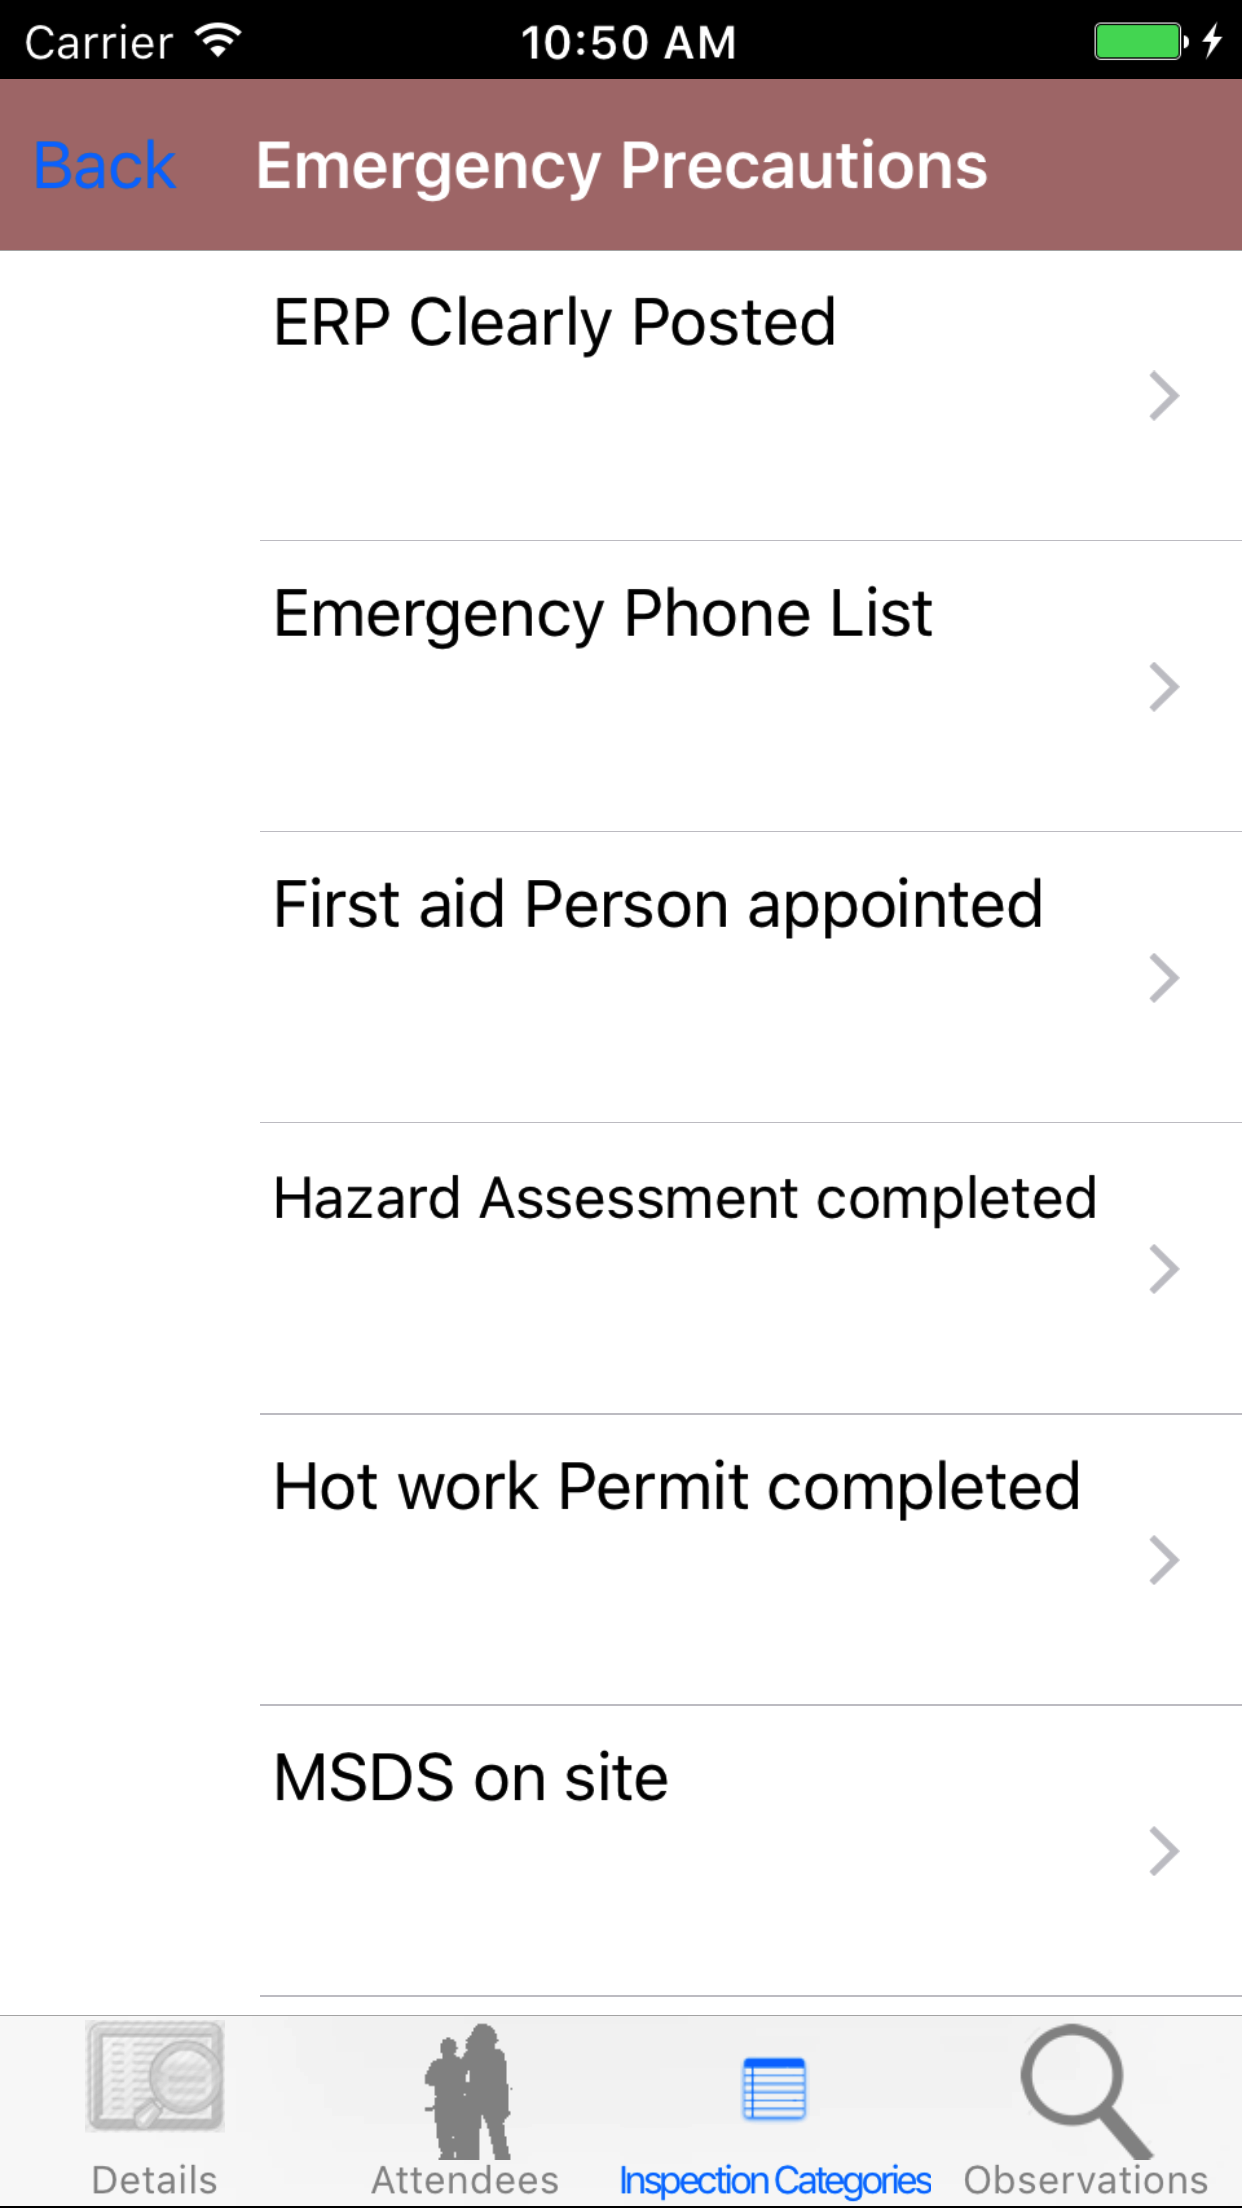Tap the Details tab icon
Viewport: 1242px width, 2208px height.
click(155, 2076)
